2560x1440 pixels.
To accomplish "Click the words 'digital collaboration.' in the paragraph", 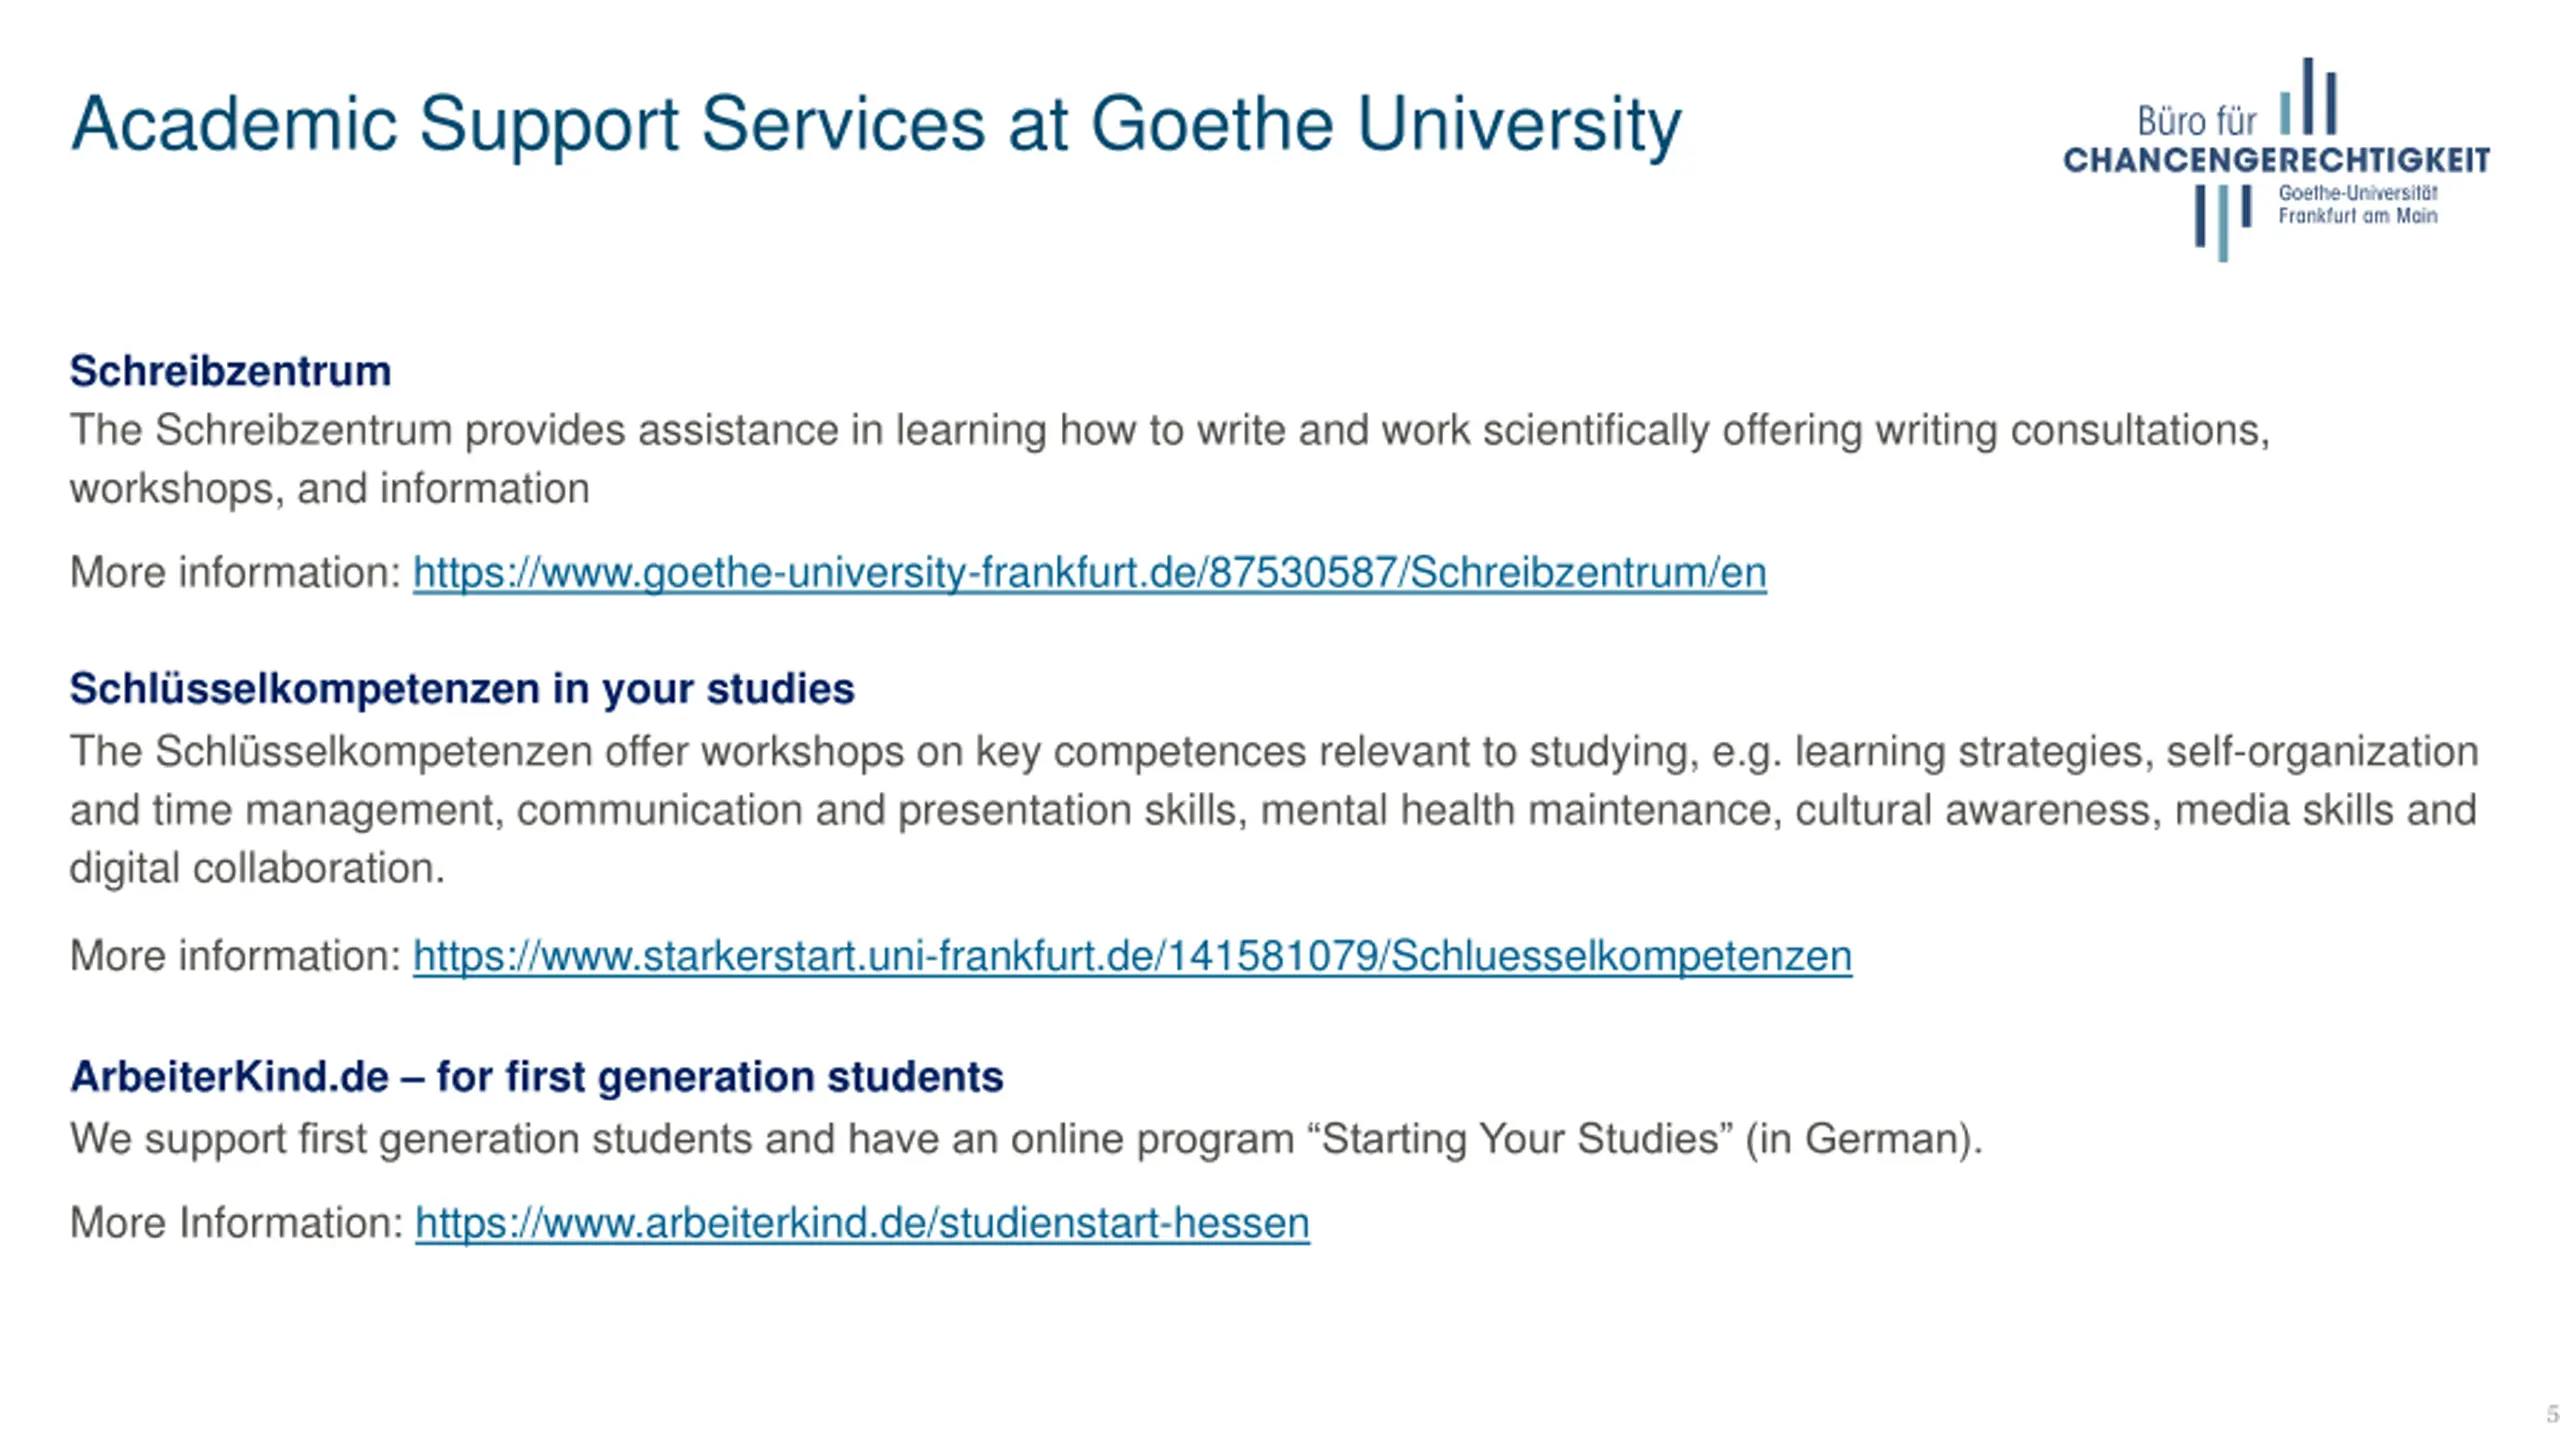I will click(256, 868).
